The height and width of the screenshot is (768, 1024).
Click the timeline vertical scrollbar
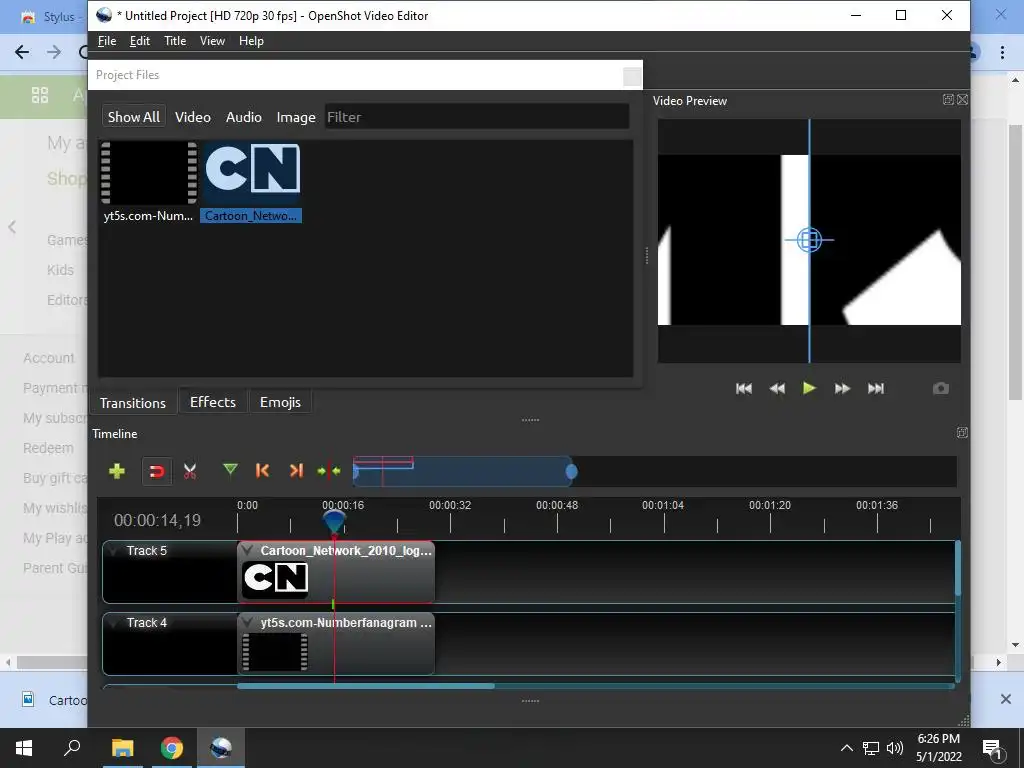pyautogui.click(x=958, y=568)
